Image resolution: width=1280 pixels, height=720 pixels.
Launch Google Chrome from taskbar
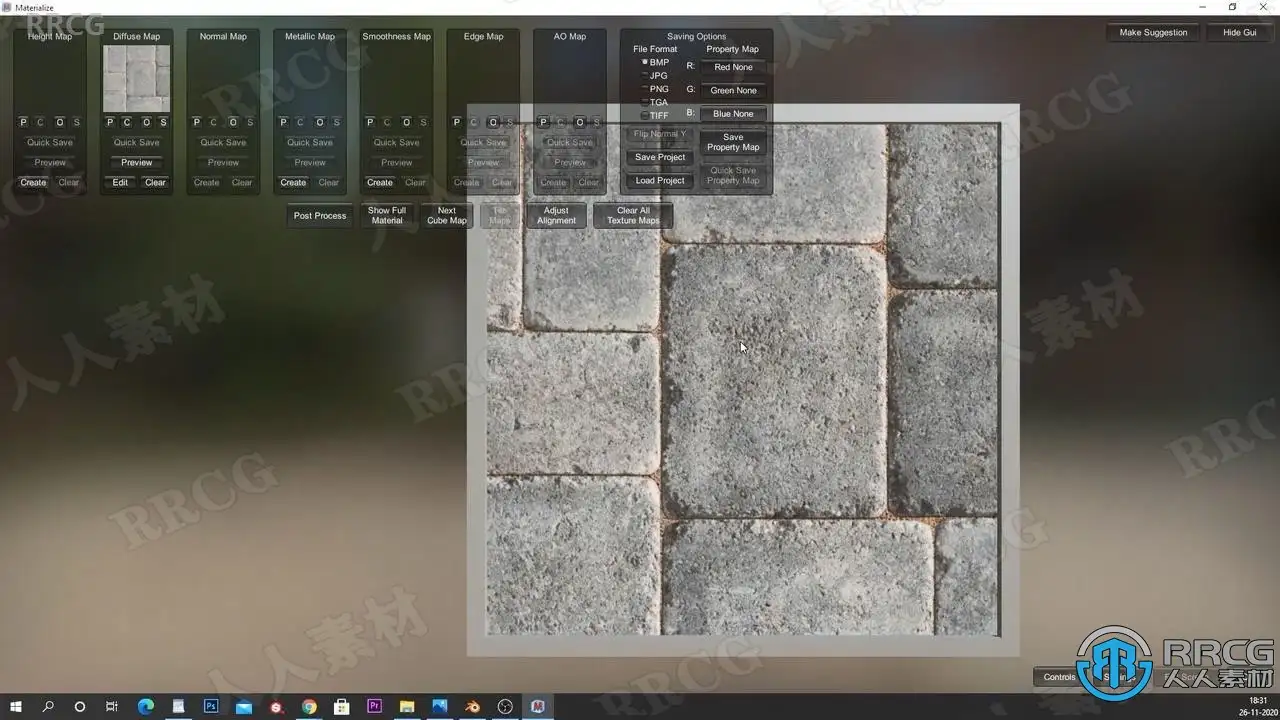point(309,706)
